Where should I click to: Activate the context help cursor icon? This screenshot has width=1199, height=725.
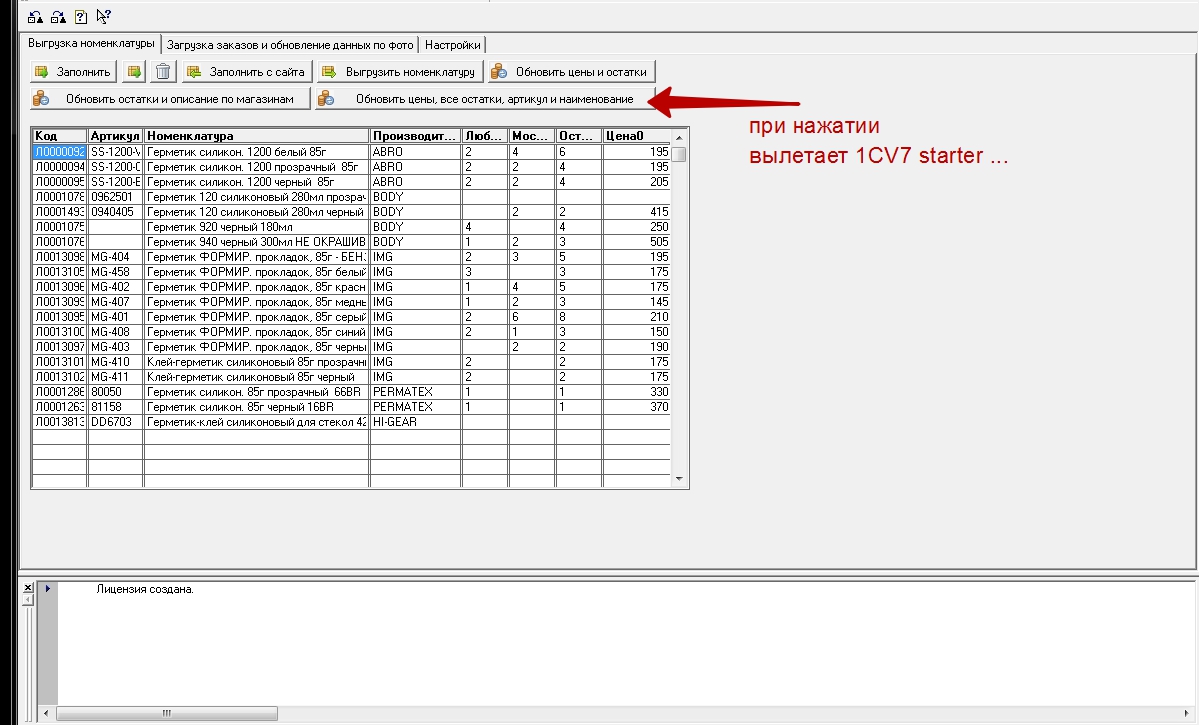click(103, 16)
